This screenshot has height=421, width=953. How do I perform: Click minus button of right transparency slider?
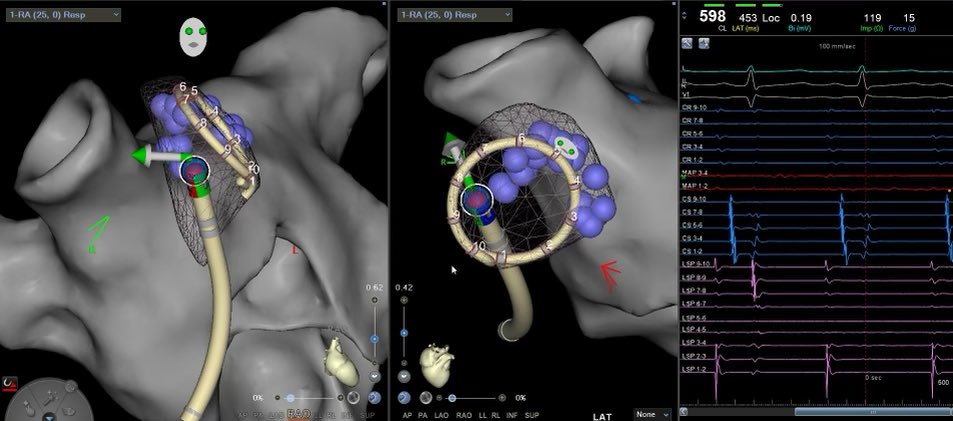[439, 398]
